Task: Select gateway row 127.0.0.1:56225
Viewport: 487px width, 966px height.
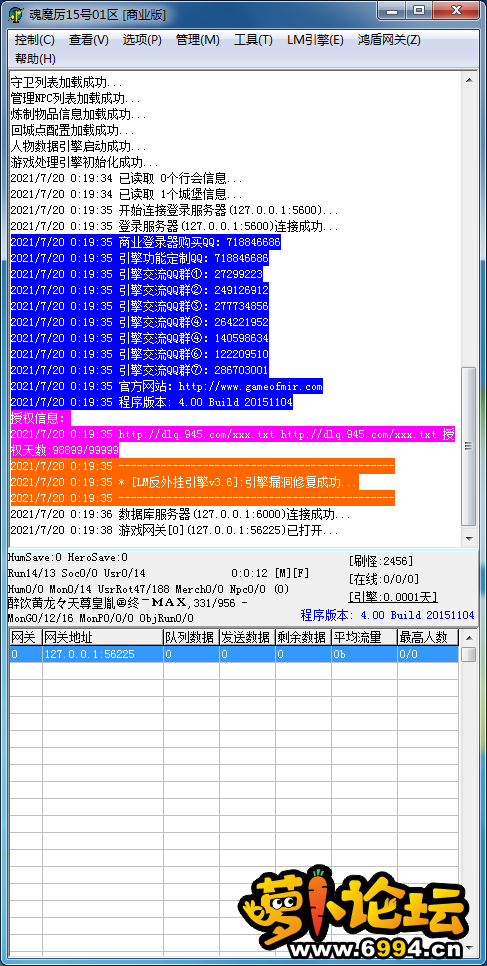Action: 234,654
